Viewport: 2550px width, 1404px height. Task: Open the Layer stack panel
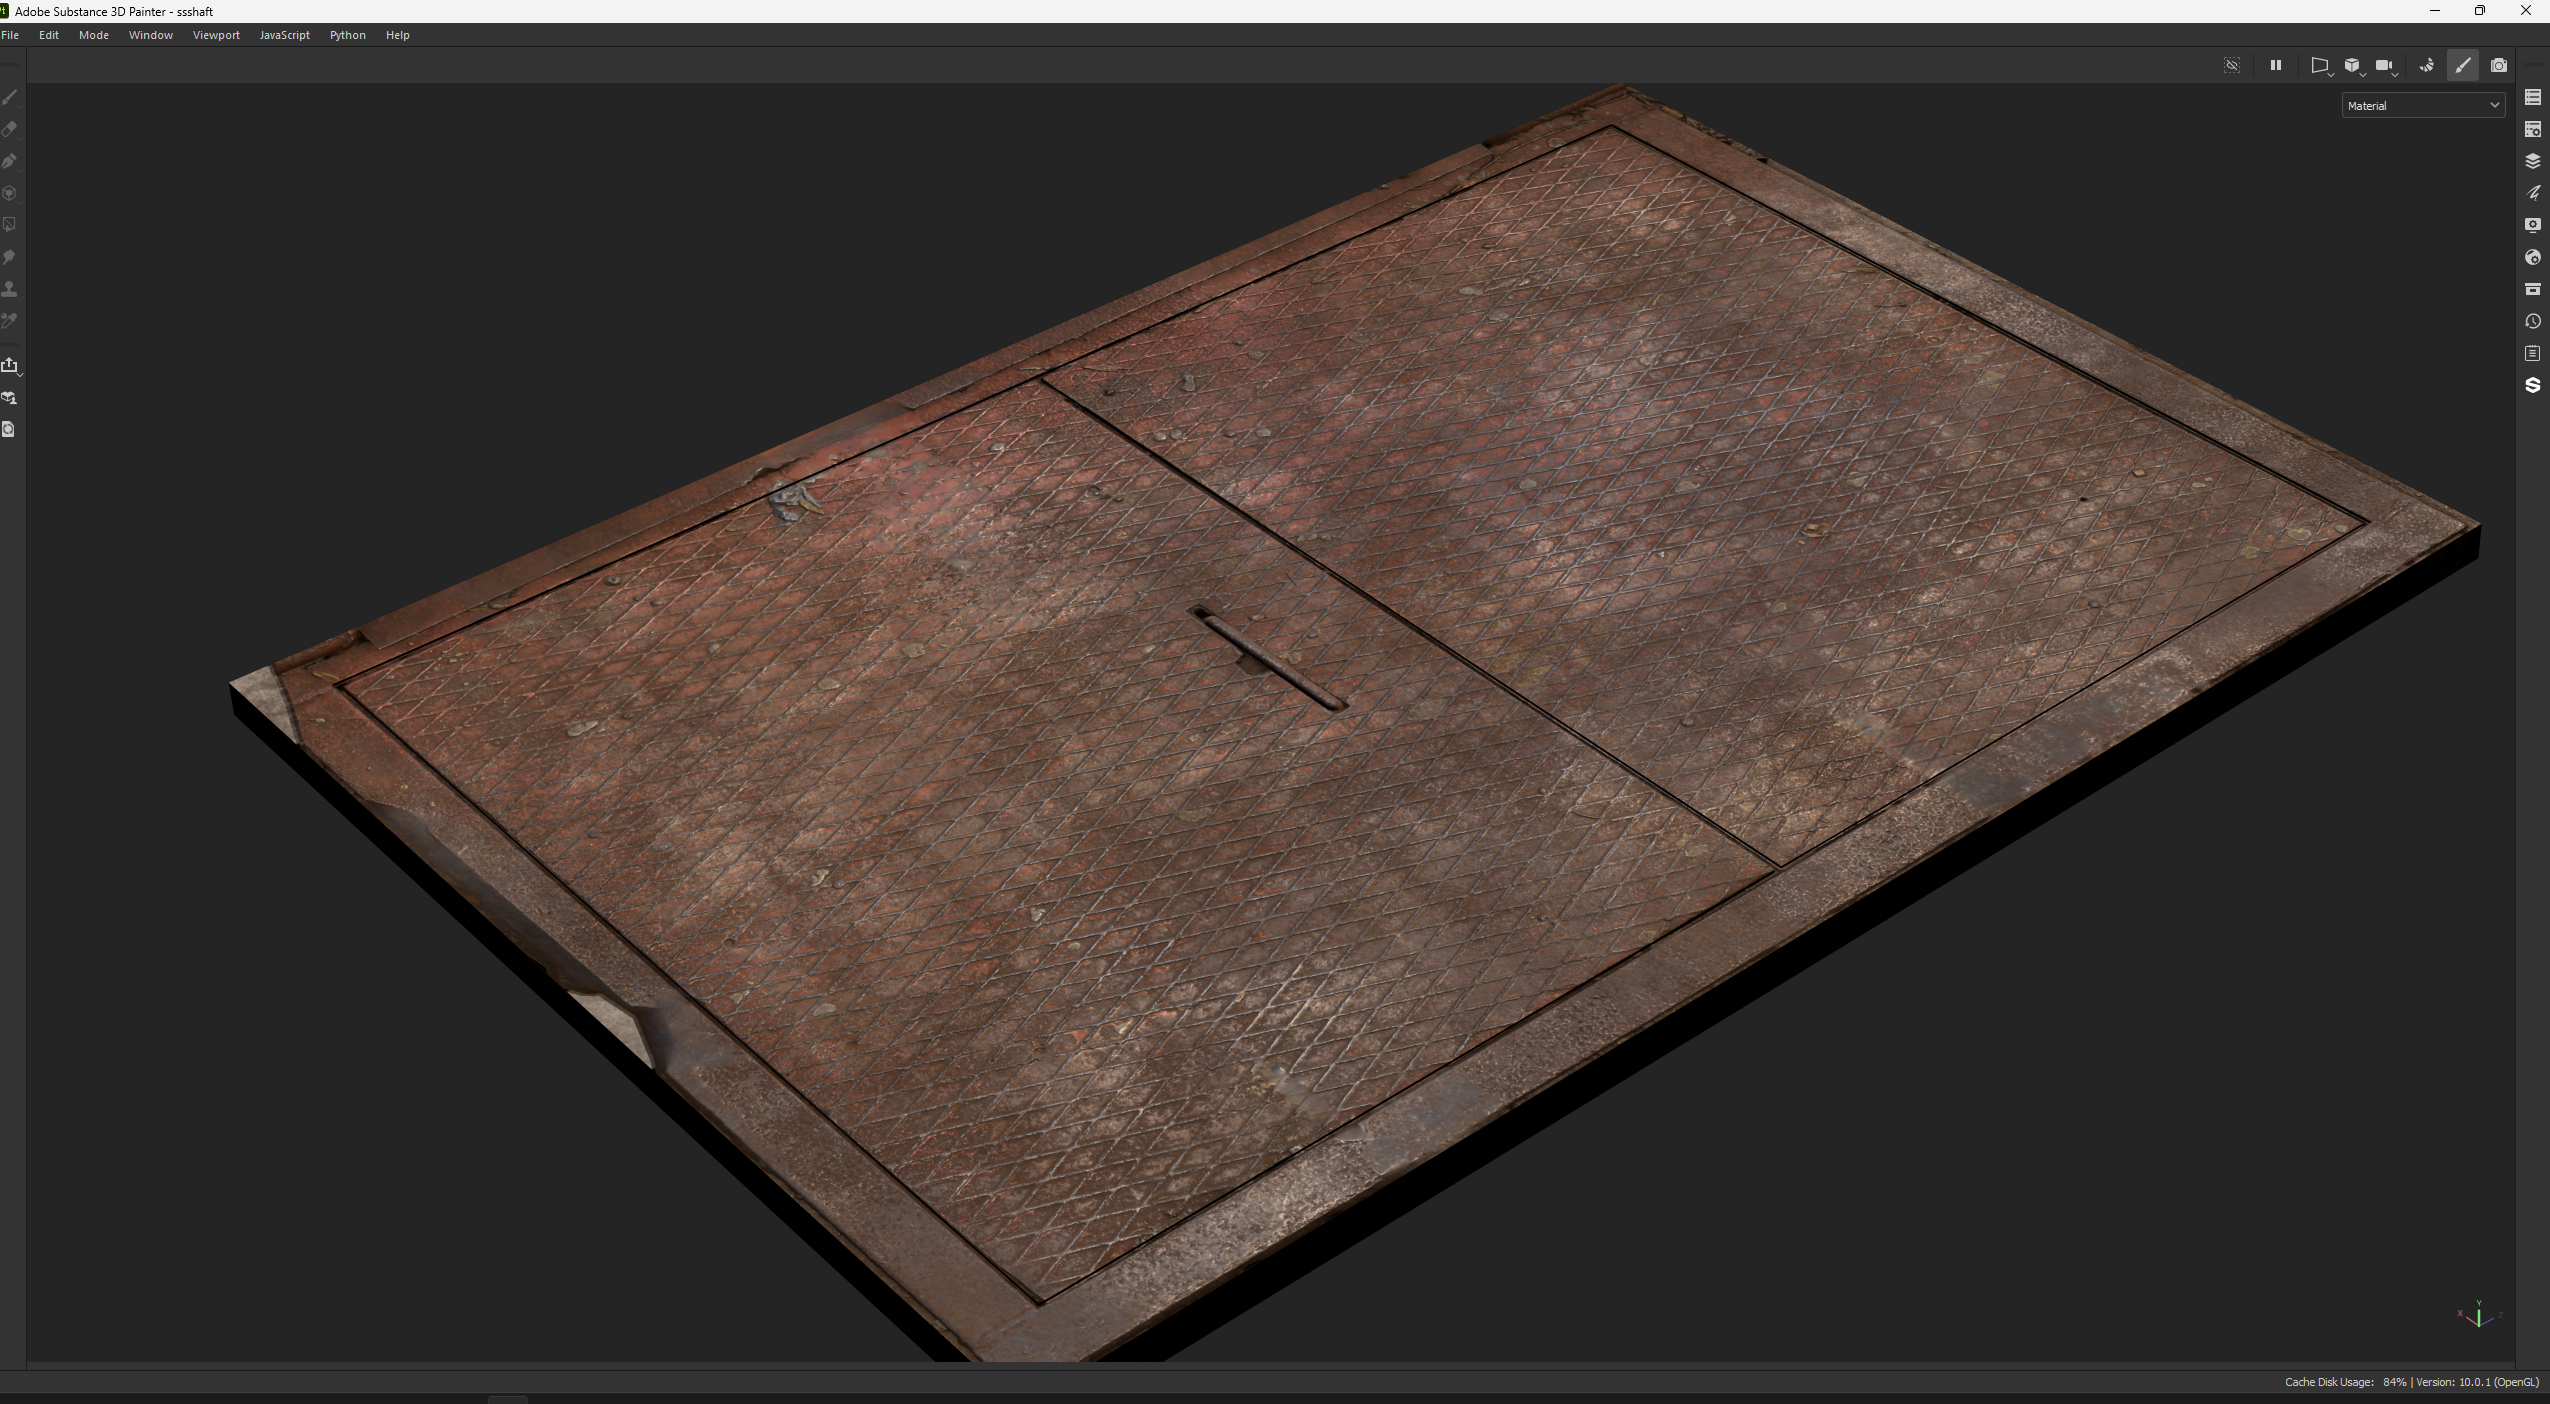point(2533,161)
